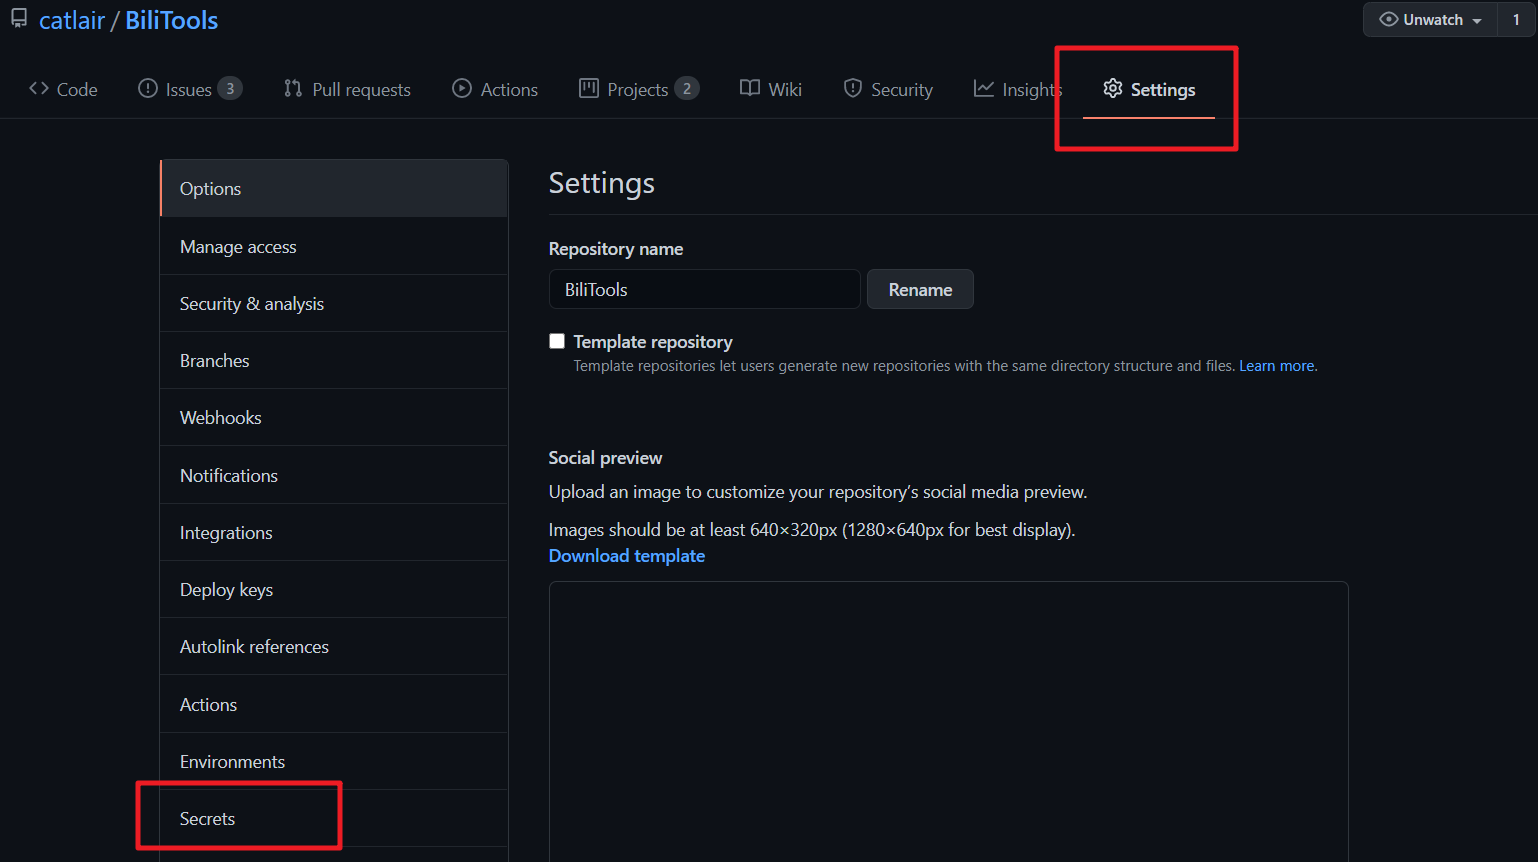The height and width of the screenshot is (862, 1538).
Task: Click the Insights graph icon
Action: [x=984, y=88]
